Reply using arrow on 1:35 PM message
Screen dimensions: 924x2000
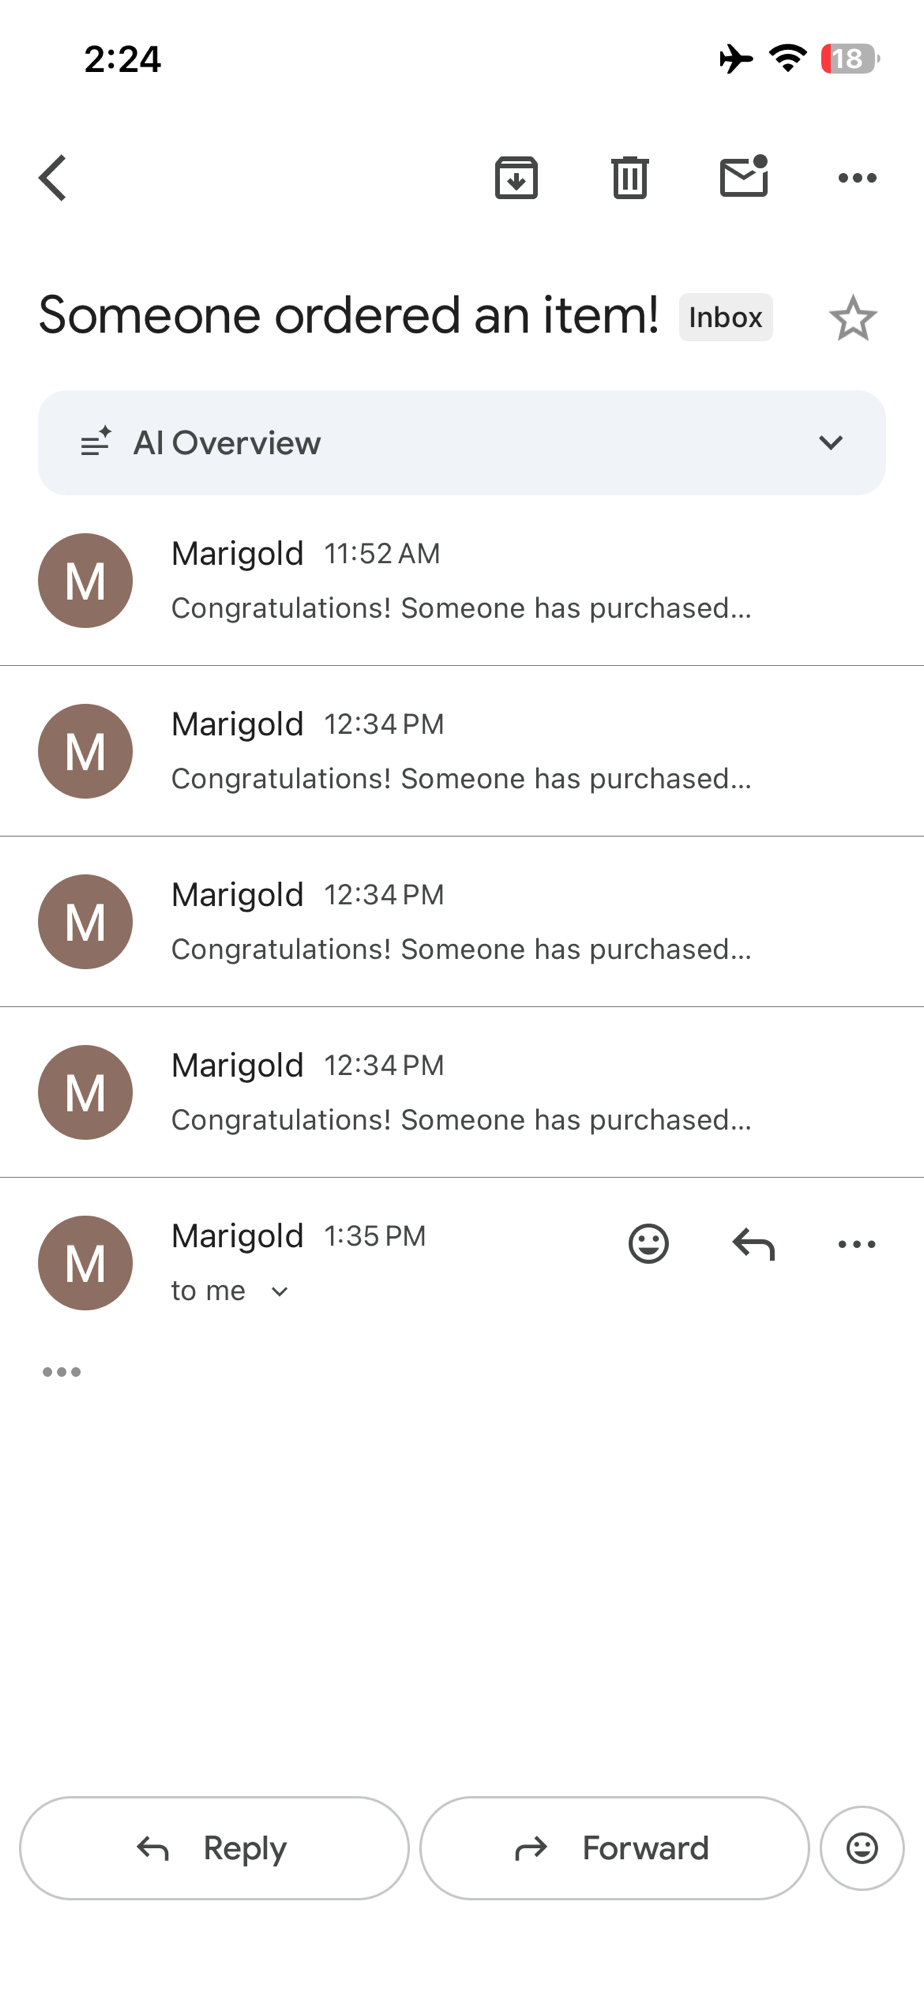(753, 1244)
